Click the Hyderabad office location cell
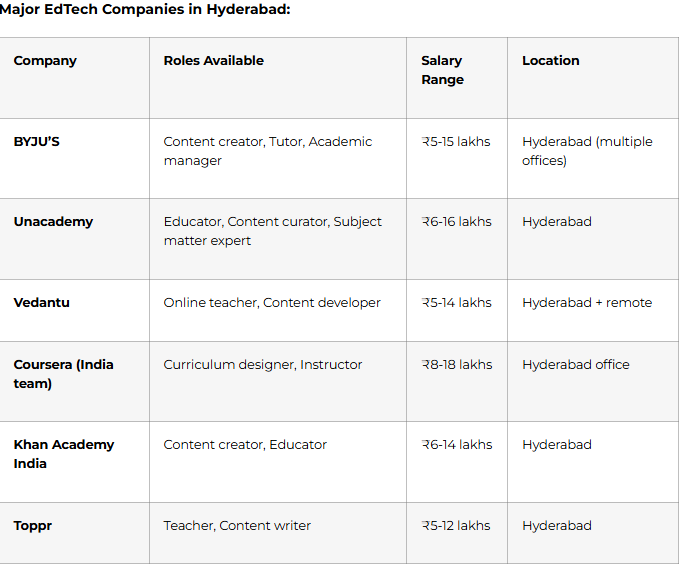The width and height of the screenshot is (686, 573). point(575,365)
